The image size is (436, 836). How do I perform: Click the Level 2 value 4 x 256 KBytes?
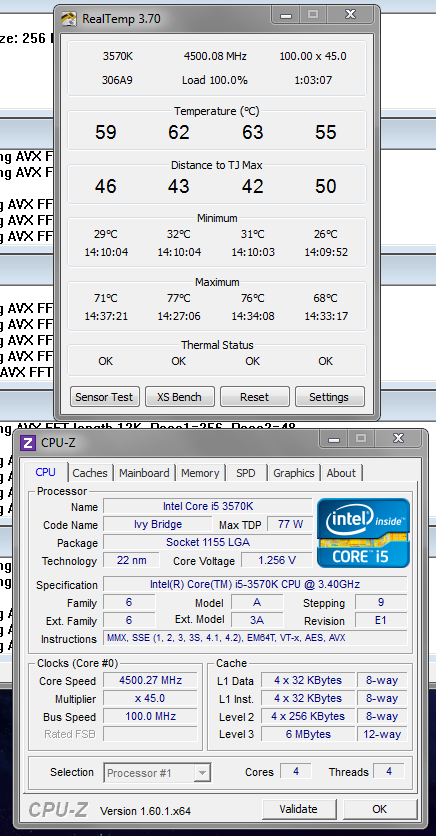[308, 716]
